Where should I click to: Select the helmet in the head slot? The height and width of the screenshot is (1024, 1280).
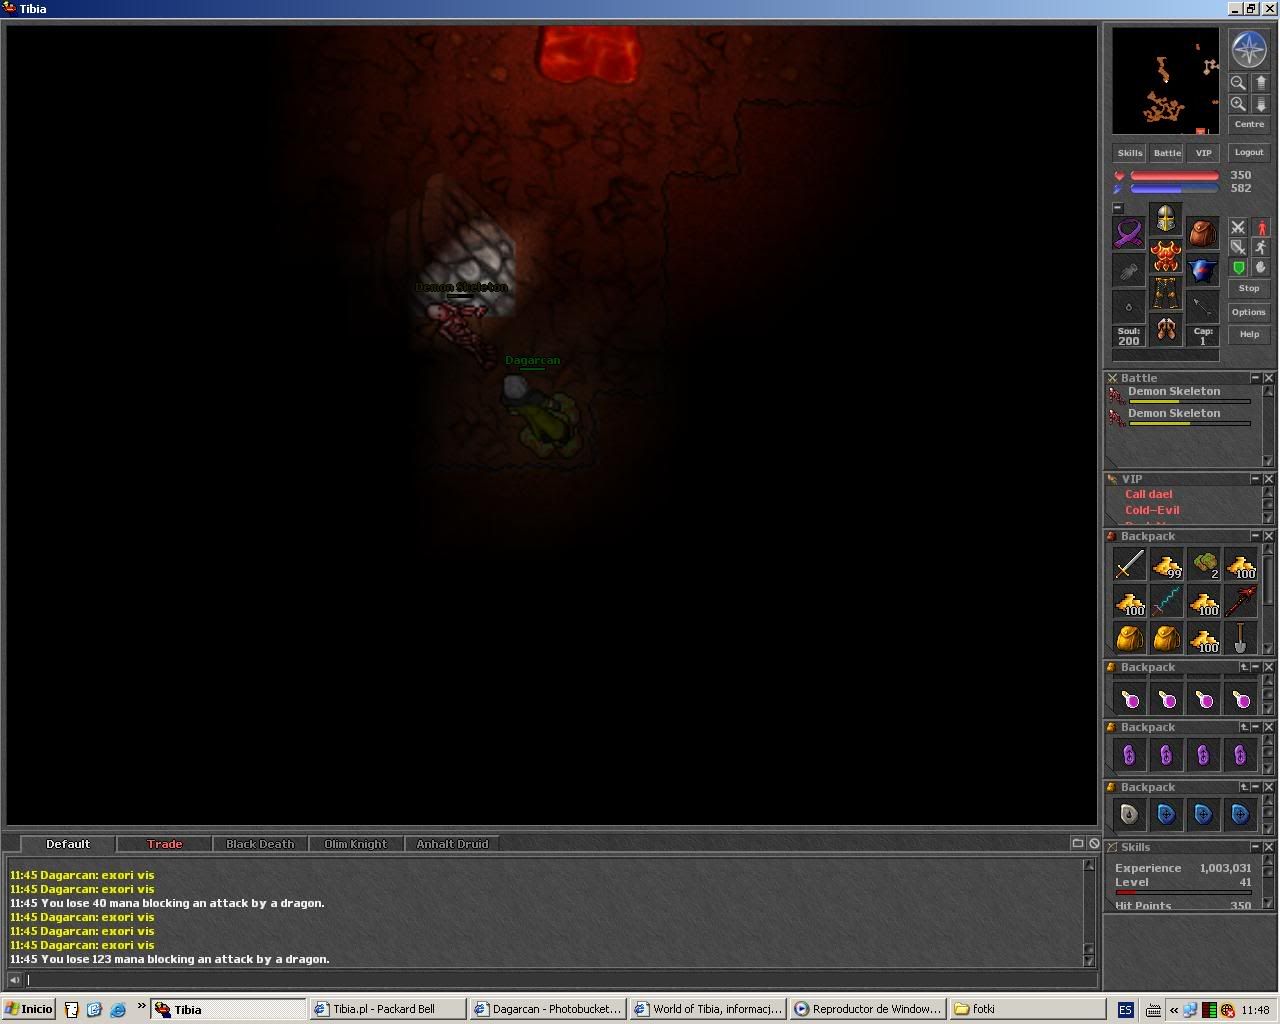pyautogui.click(x=1165, y=219)
